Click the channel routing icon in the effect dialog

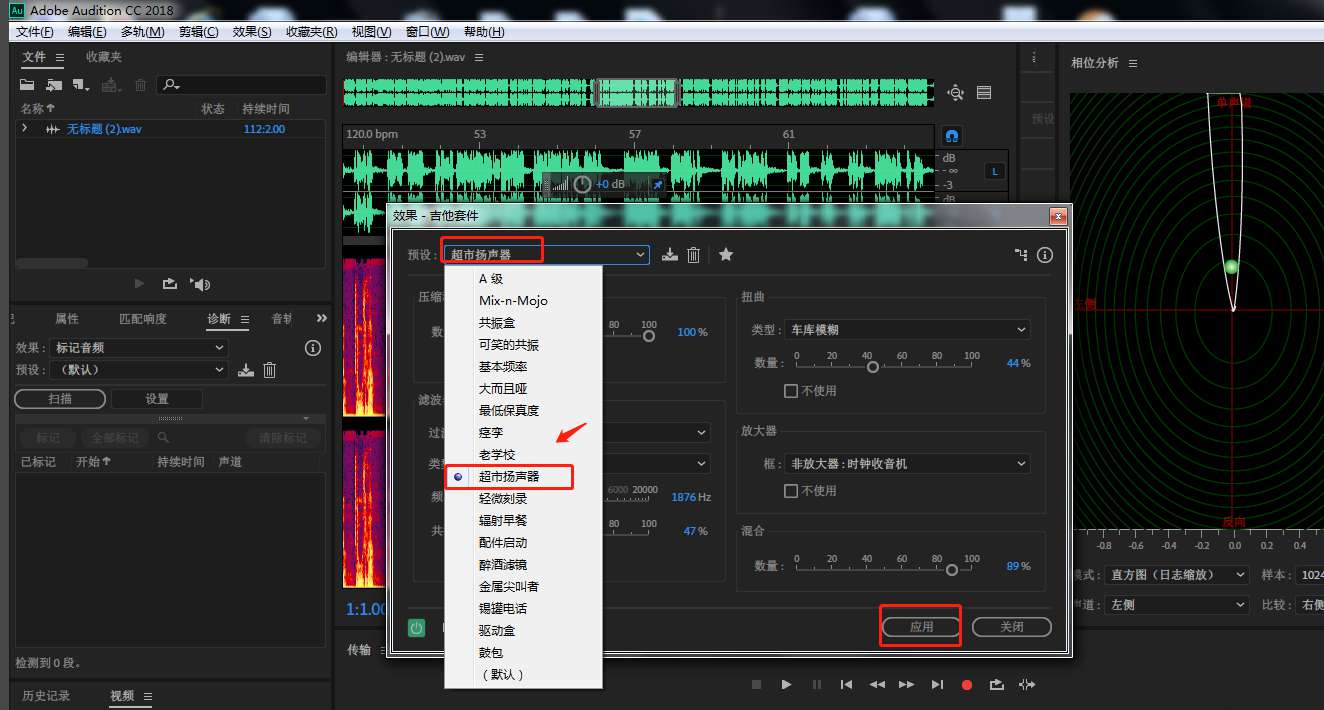coord(1020,255)
